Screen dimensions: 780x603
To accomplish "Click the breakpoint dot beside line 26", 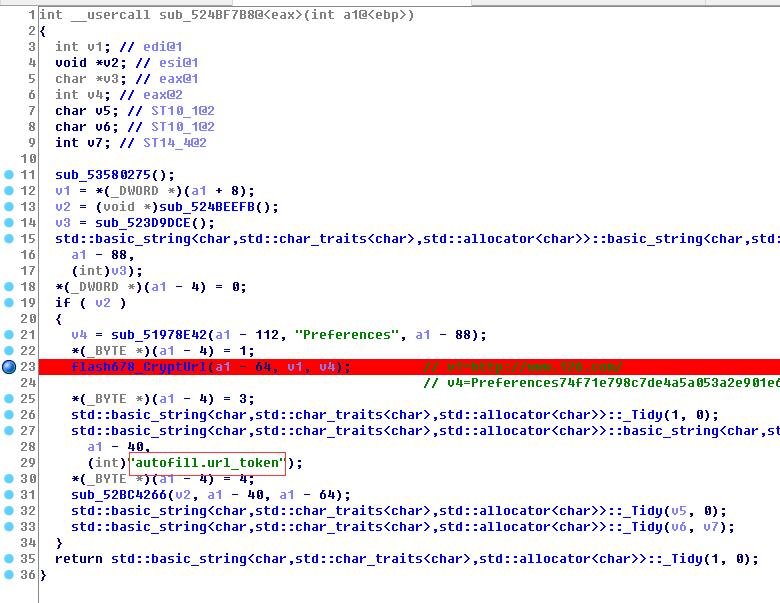I will pos(9,414).
